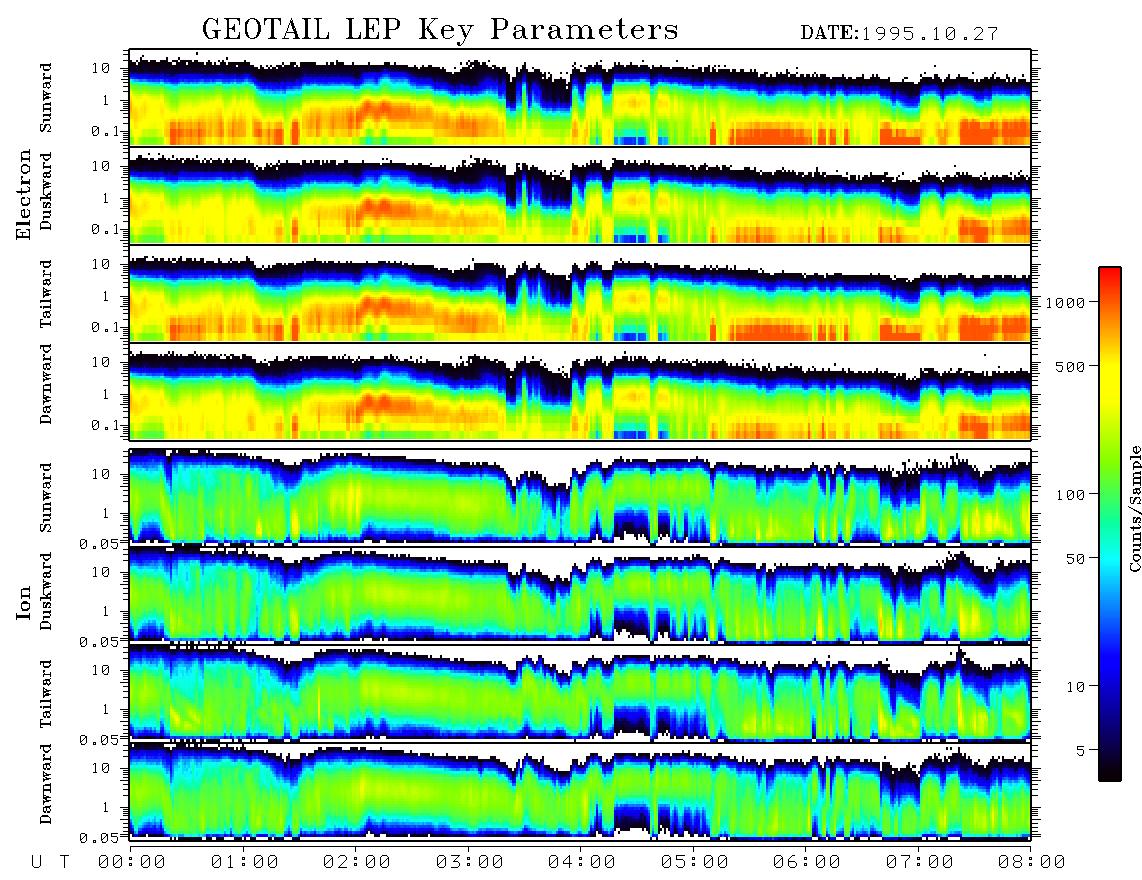Select the Ion Duskward panel label

click(46, 591)
